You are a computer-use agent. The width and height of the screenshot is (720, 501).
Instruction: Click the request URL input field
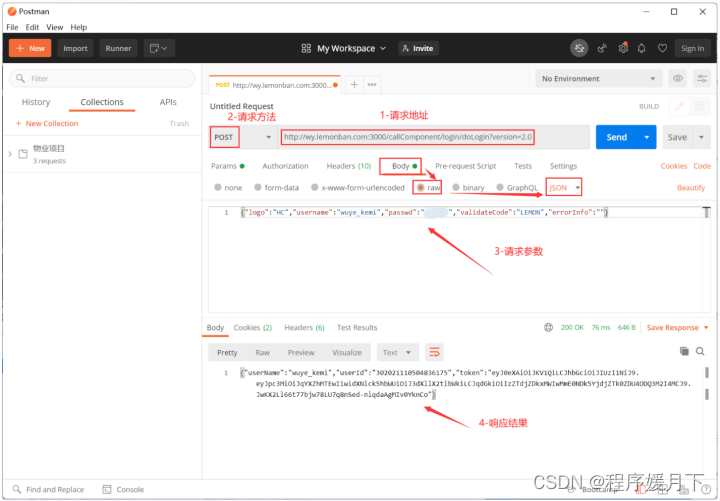coord(433,137)
